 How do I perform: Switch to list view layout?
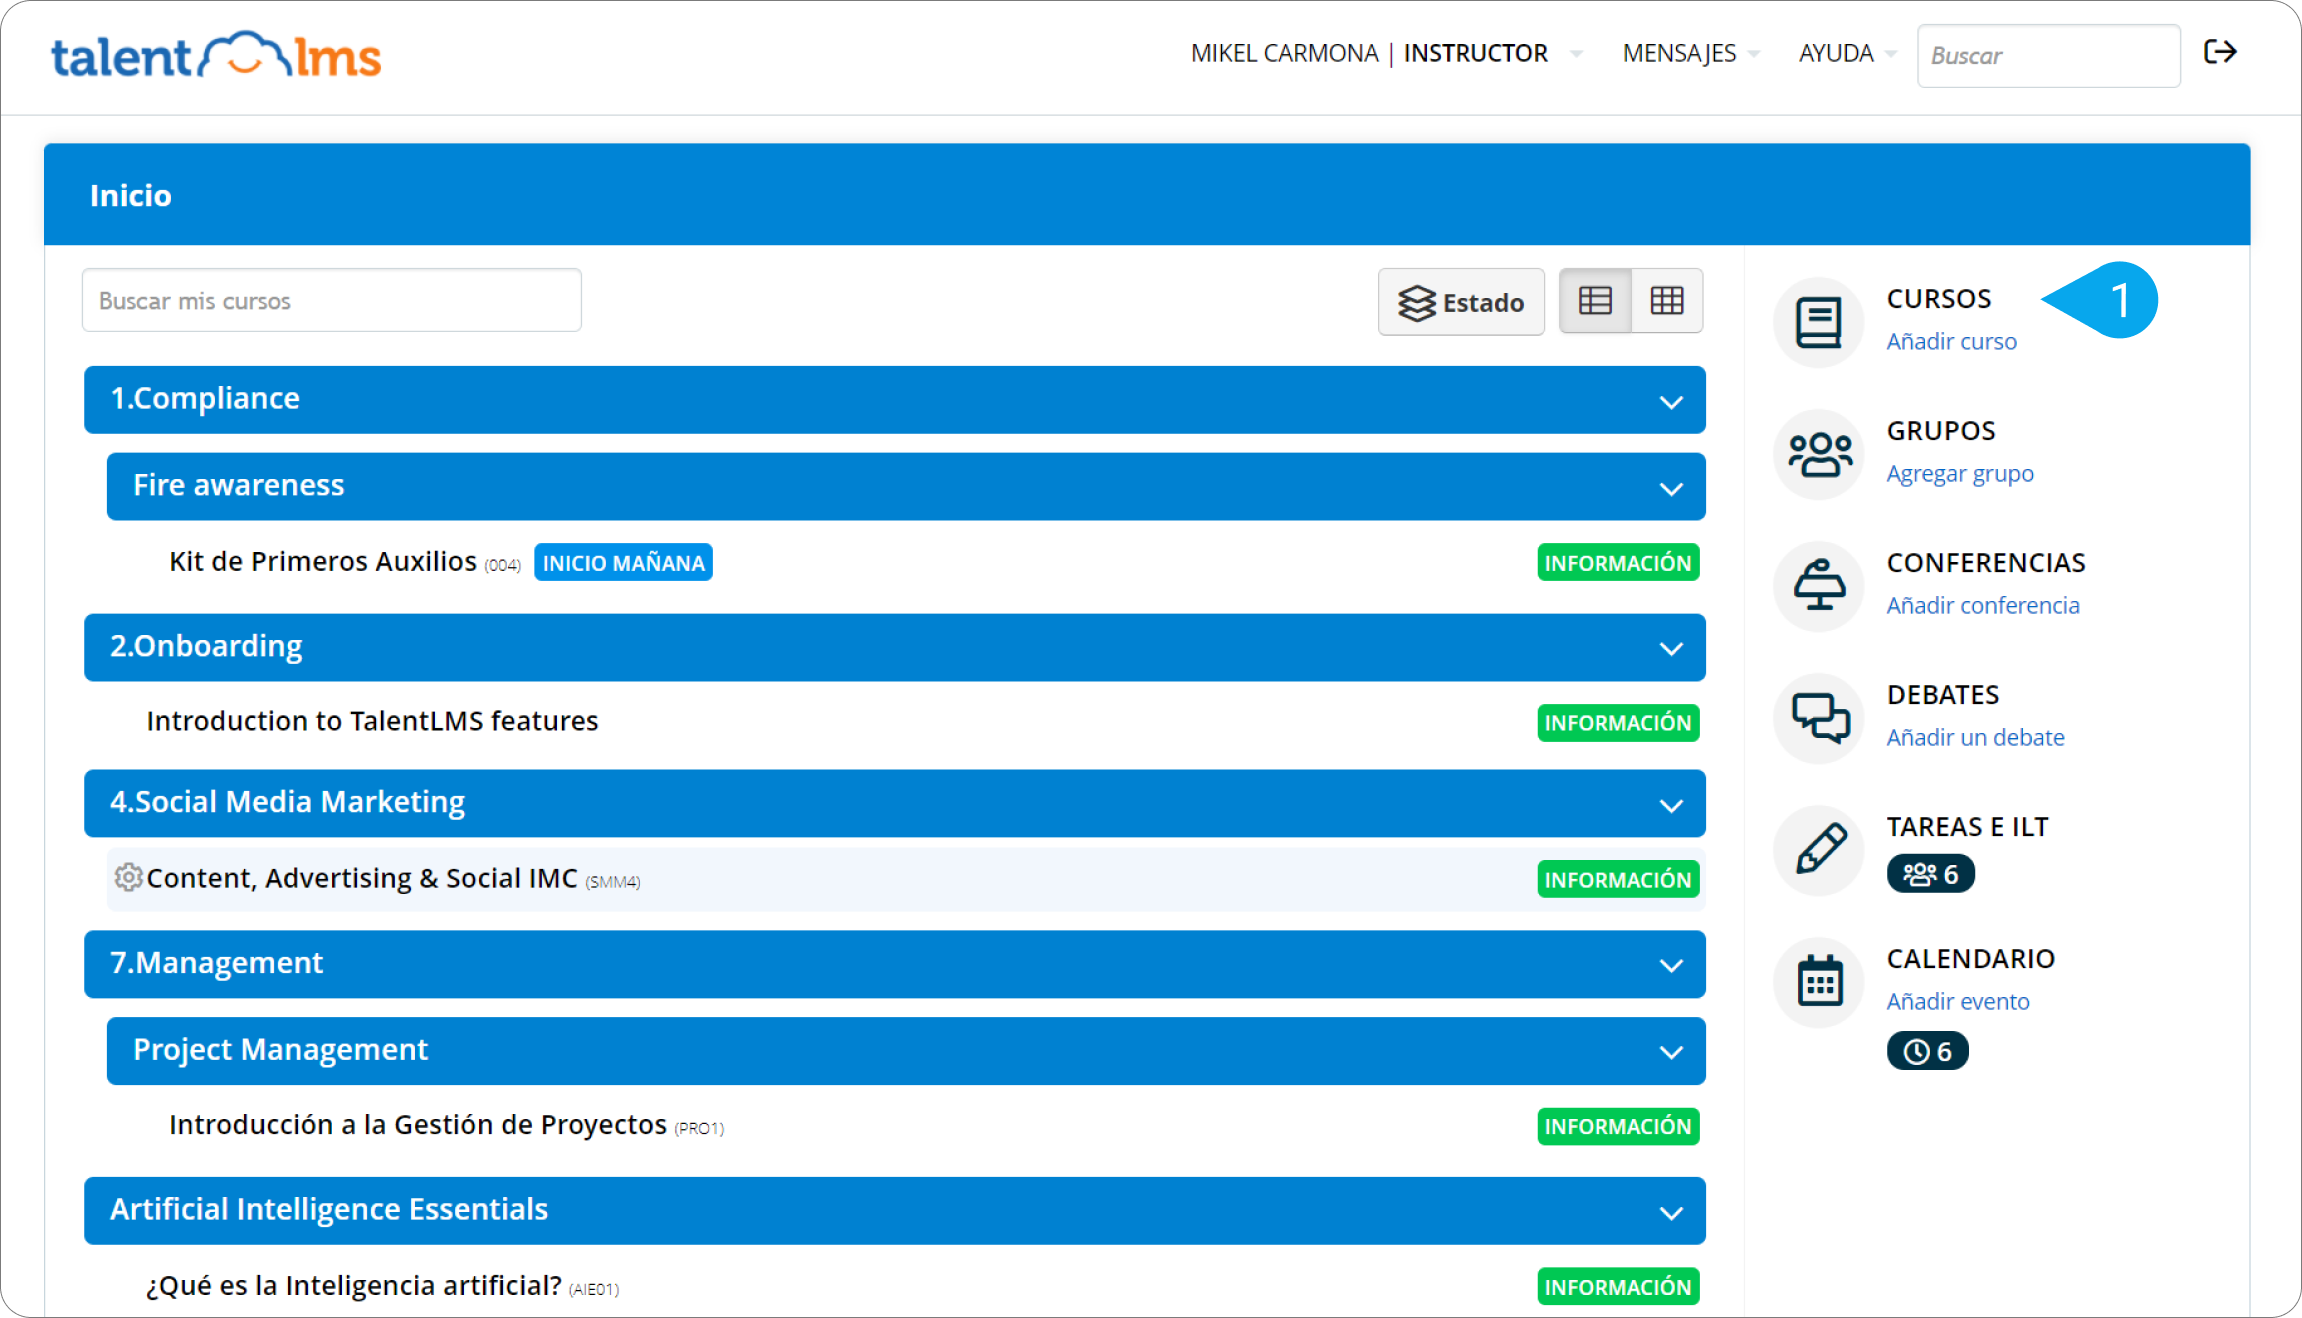[1595, 301]
